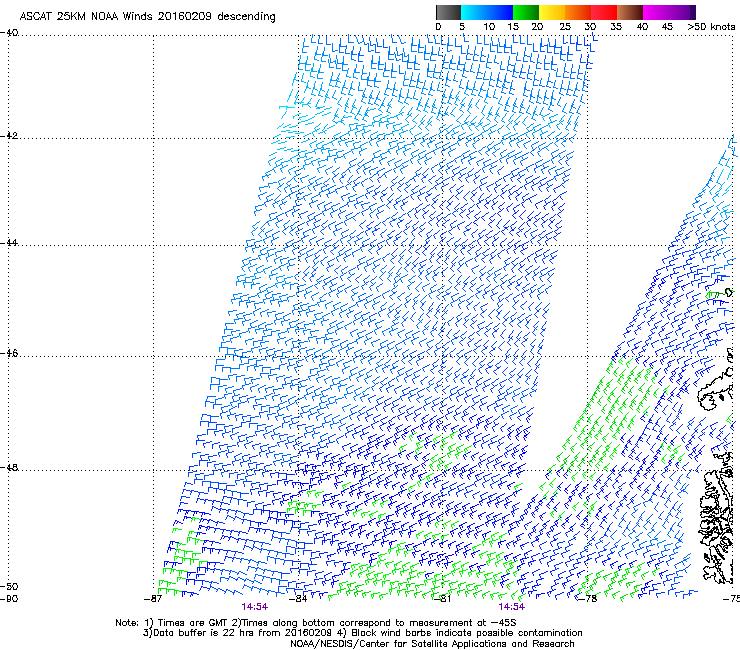The width and height of the screenshot is (740, 650).
Task: Click the data buffer note line
Action: (x=362, y=633)
